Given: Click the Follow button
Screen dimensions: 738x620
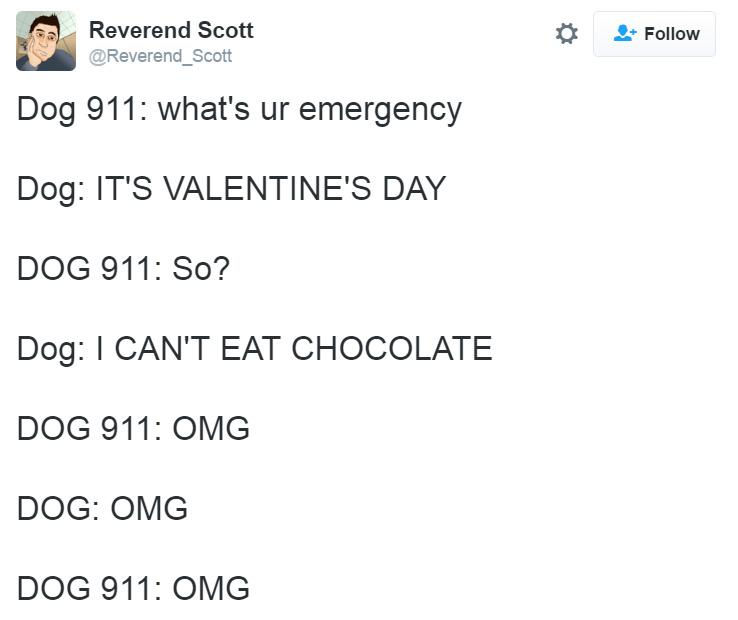Looking at the screenshot, I should (x=654, y=34).
